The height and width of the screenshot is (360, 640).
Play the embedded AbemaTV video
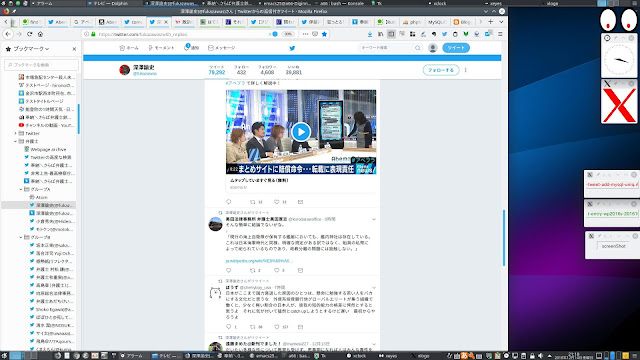click(301, 131)
